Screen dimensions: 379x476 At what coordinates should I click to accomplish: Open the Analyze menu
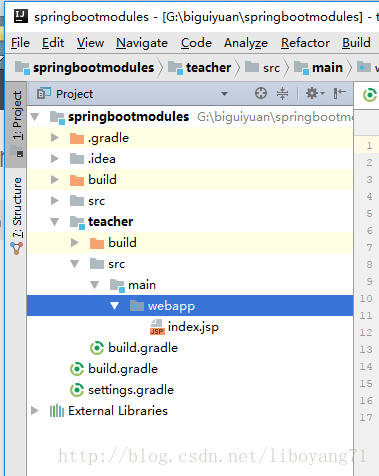pyautogui.click(x=246, y=43)
